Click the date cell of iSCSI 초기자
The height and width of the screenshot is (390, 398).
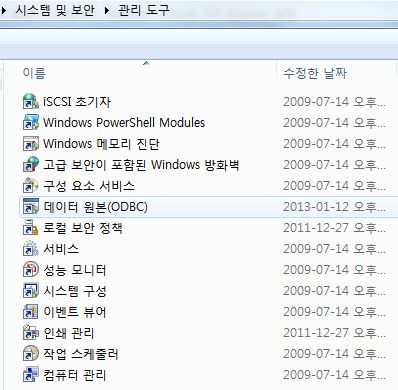(x=334, y=102)
